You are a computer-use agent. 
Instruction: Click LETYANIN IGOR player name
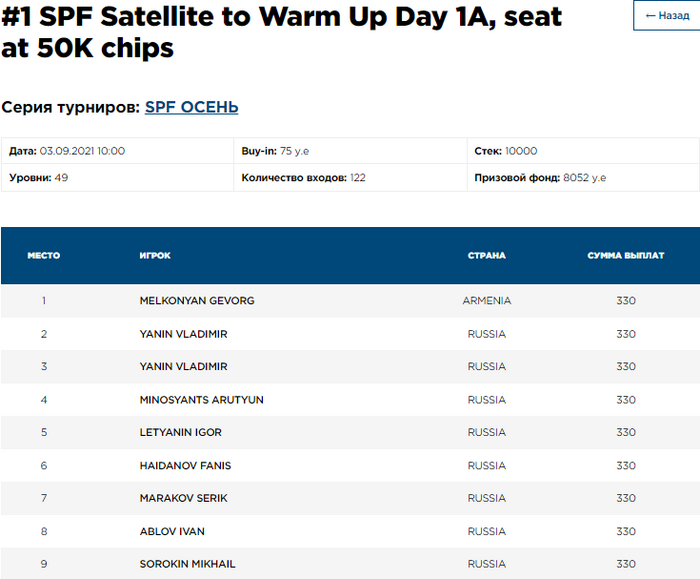click(180, 433)
